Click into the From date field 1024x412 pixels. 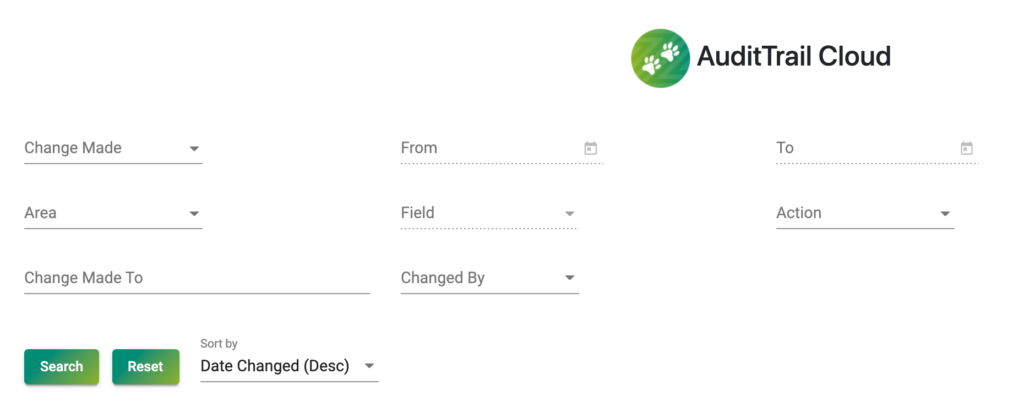(502, 149)
